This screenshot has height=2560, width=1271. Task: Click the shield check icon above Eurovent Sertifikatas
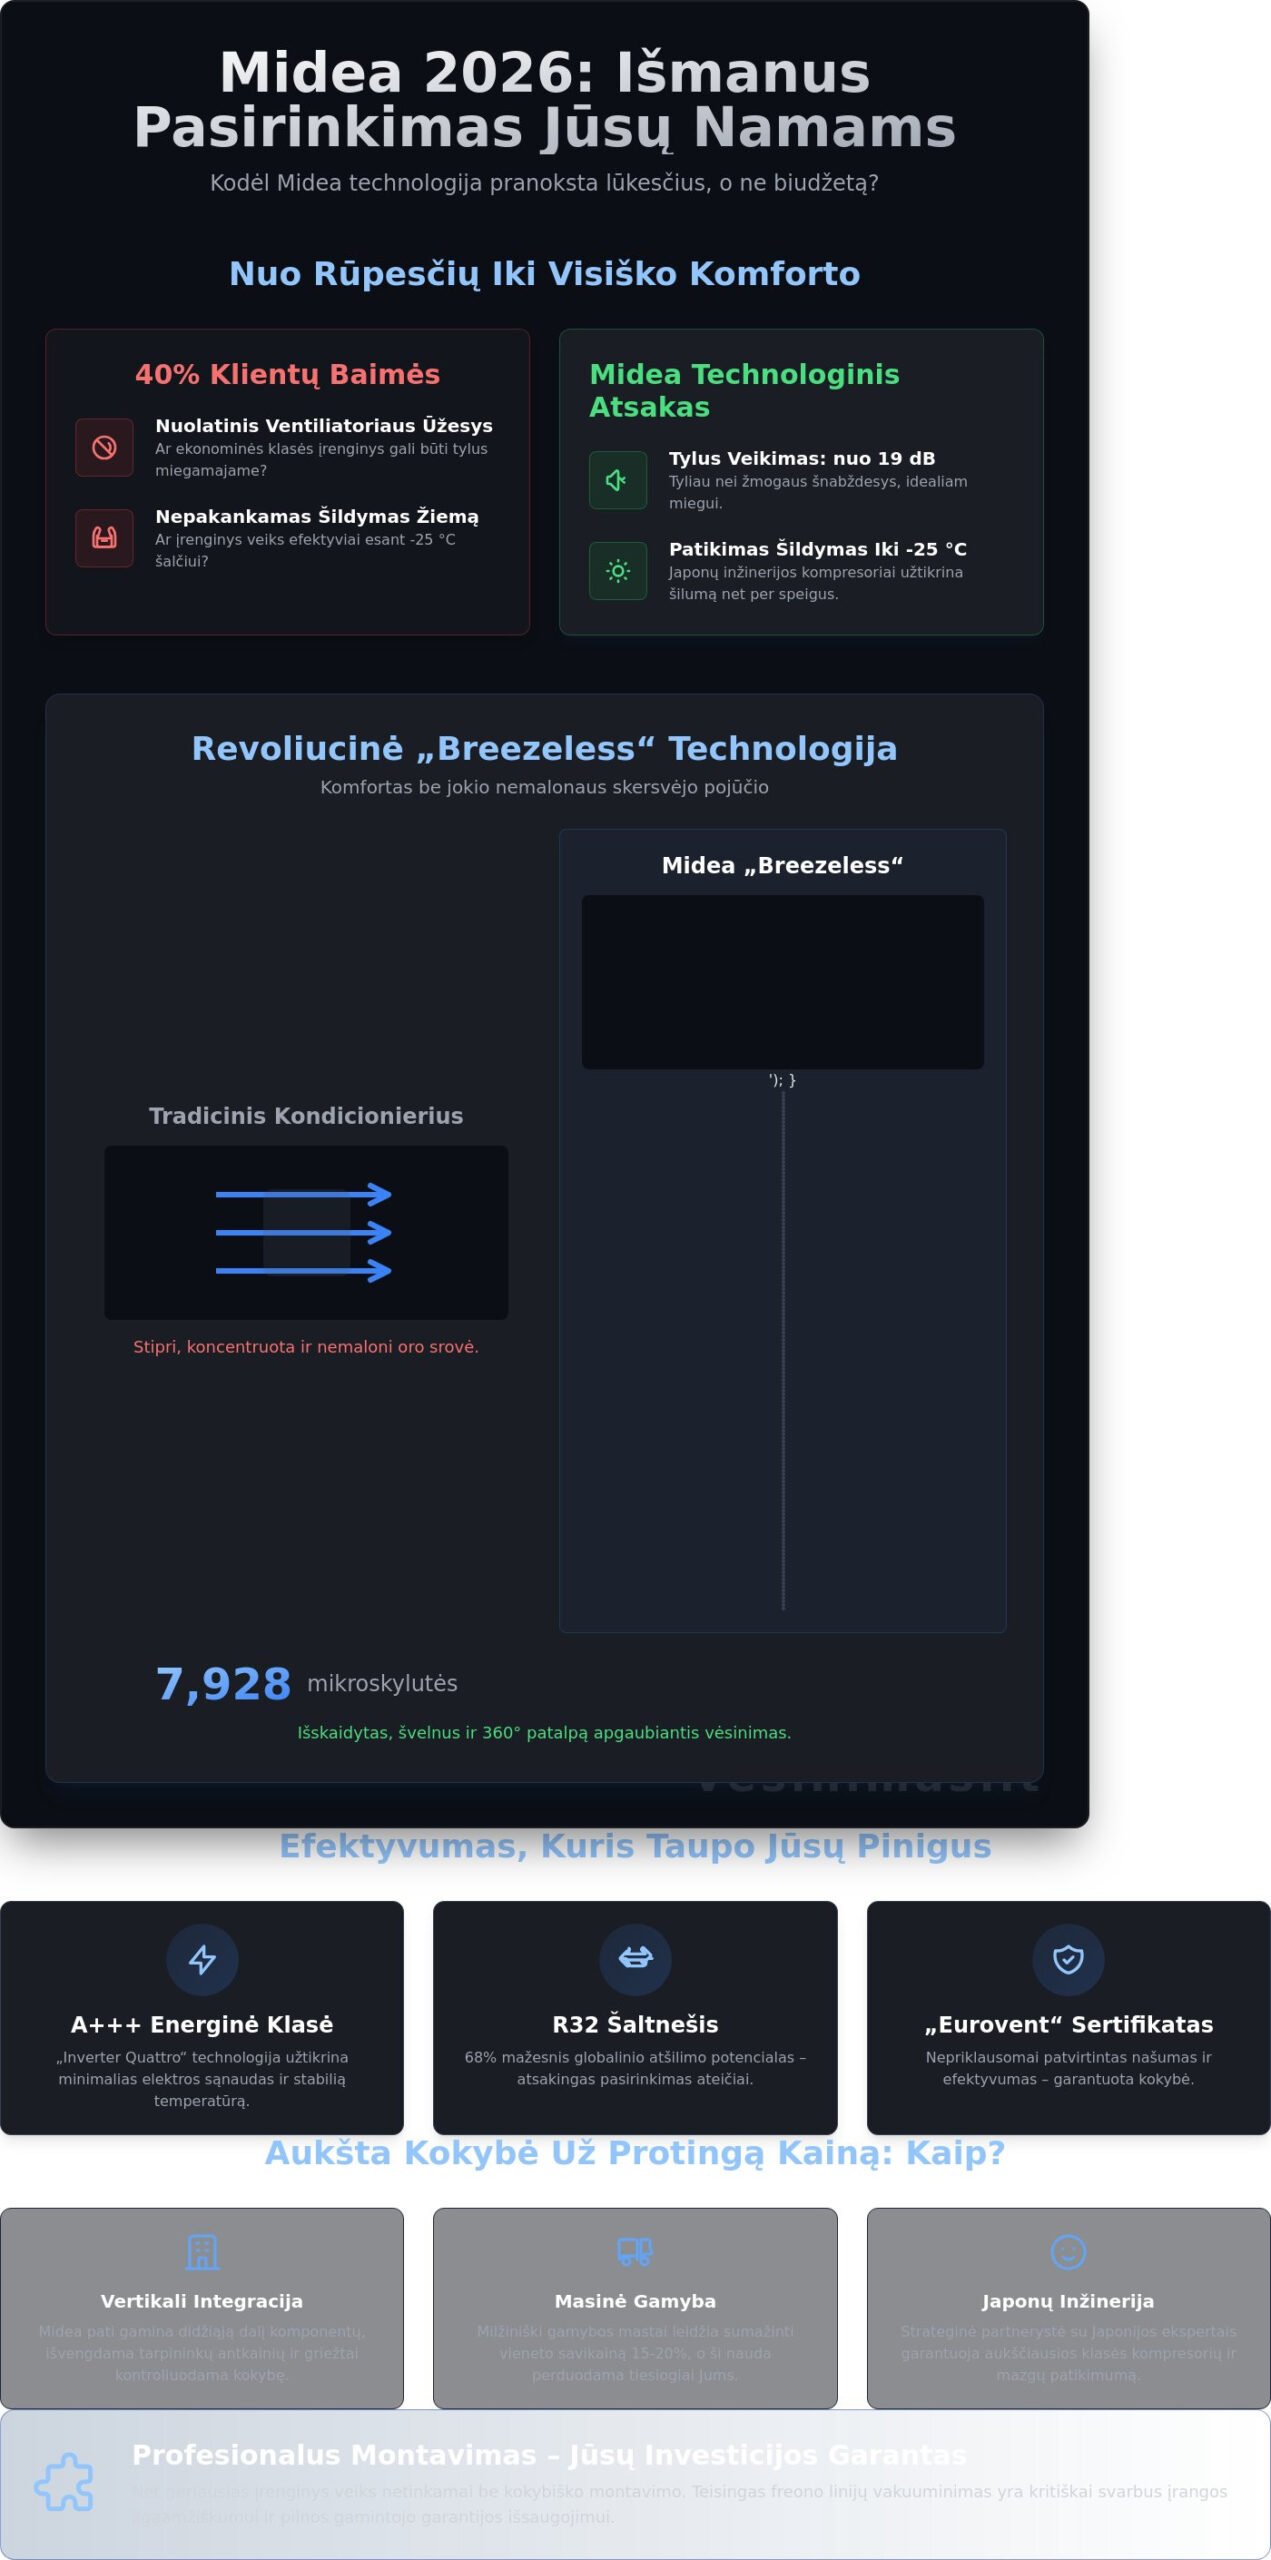[x=1068, y=1960]
